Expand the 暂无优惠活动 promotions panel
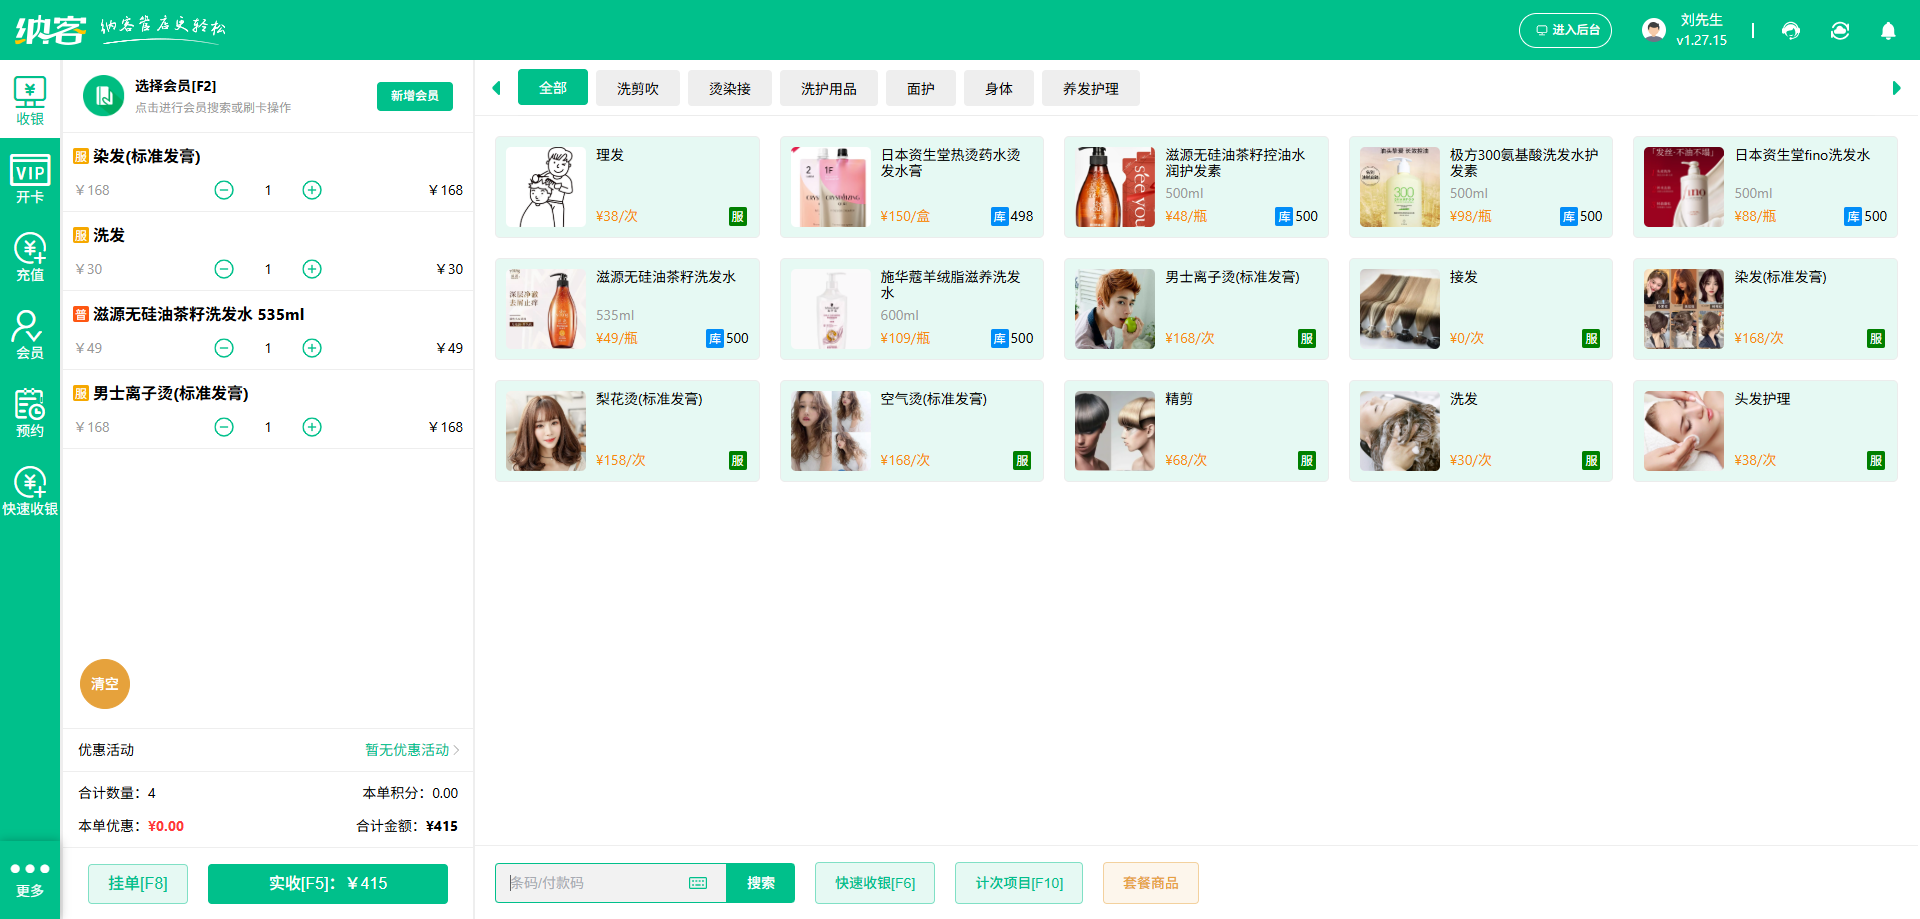 tap(409, 750)
